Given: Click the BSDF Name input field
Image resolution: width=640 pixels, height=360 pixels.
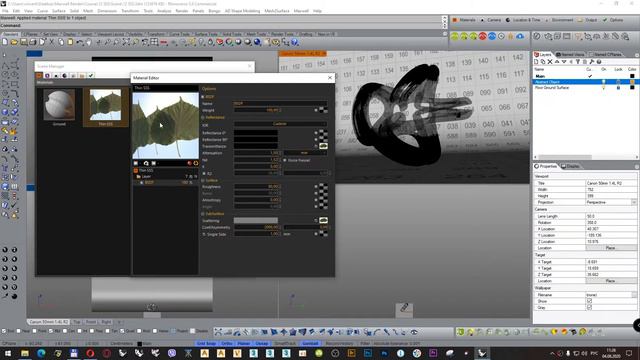Looking at the screenshot, I should click(280, 104).
